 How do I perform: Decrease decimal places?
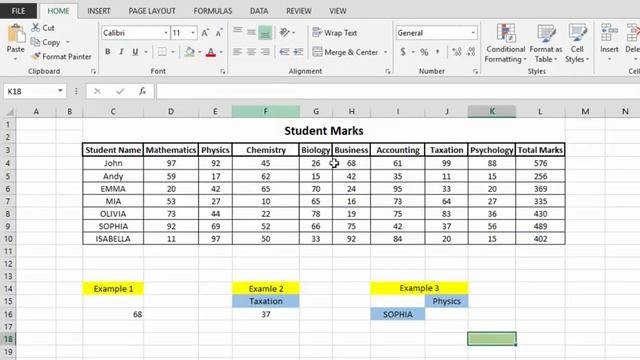pyautogui.click(x=471, y=52)
